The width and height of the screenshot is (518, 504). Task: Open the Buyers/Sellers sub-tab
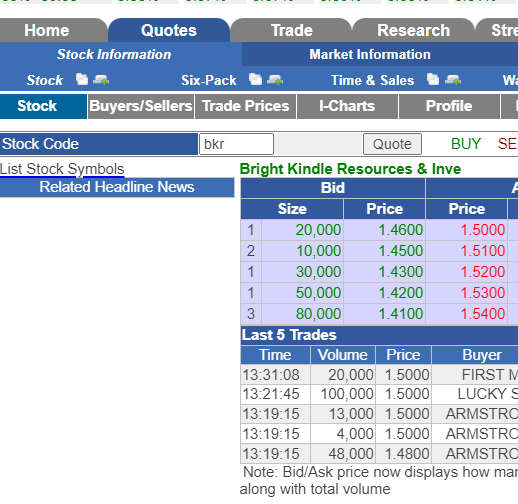coord(141,106)
